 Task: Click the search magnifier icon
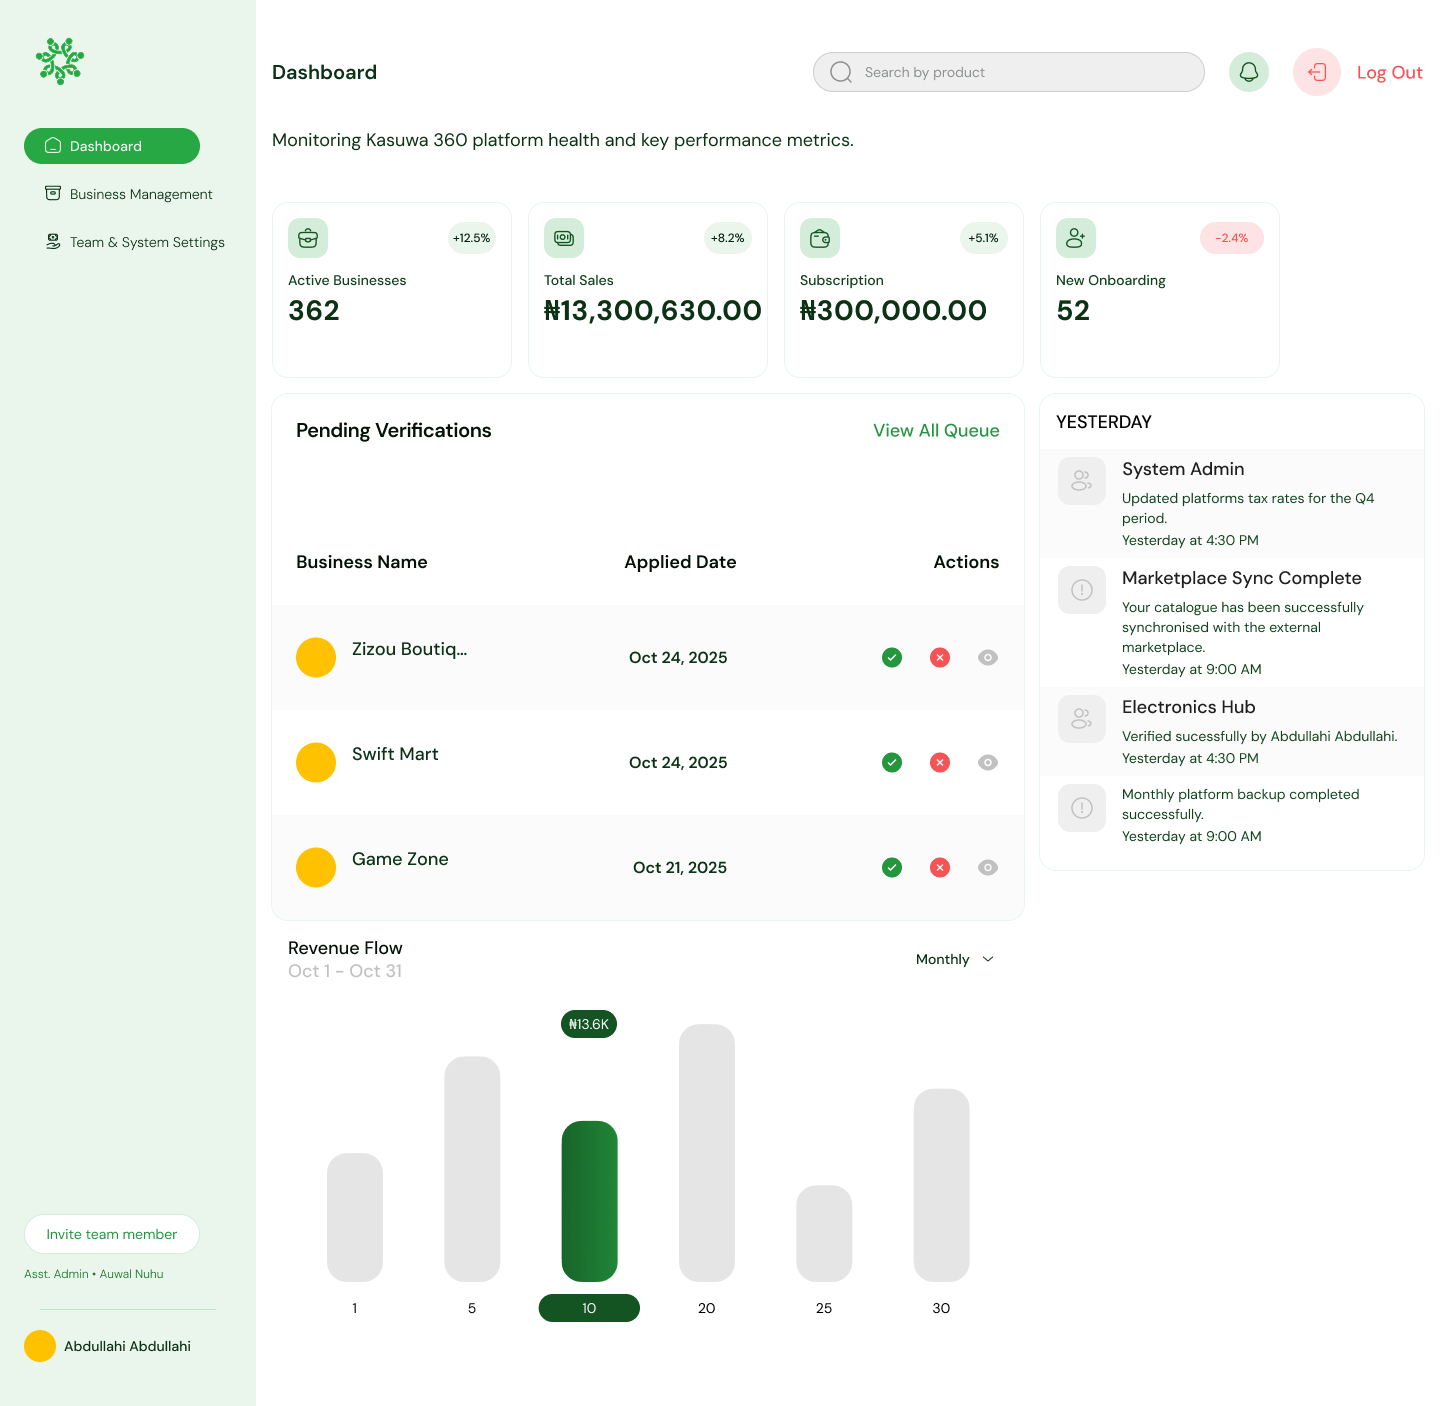point(841,72)
